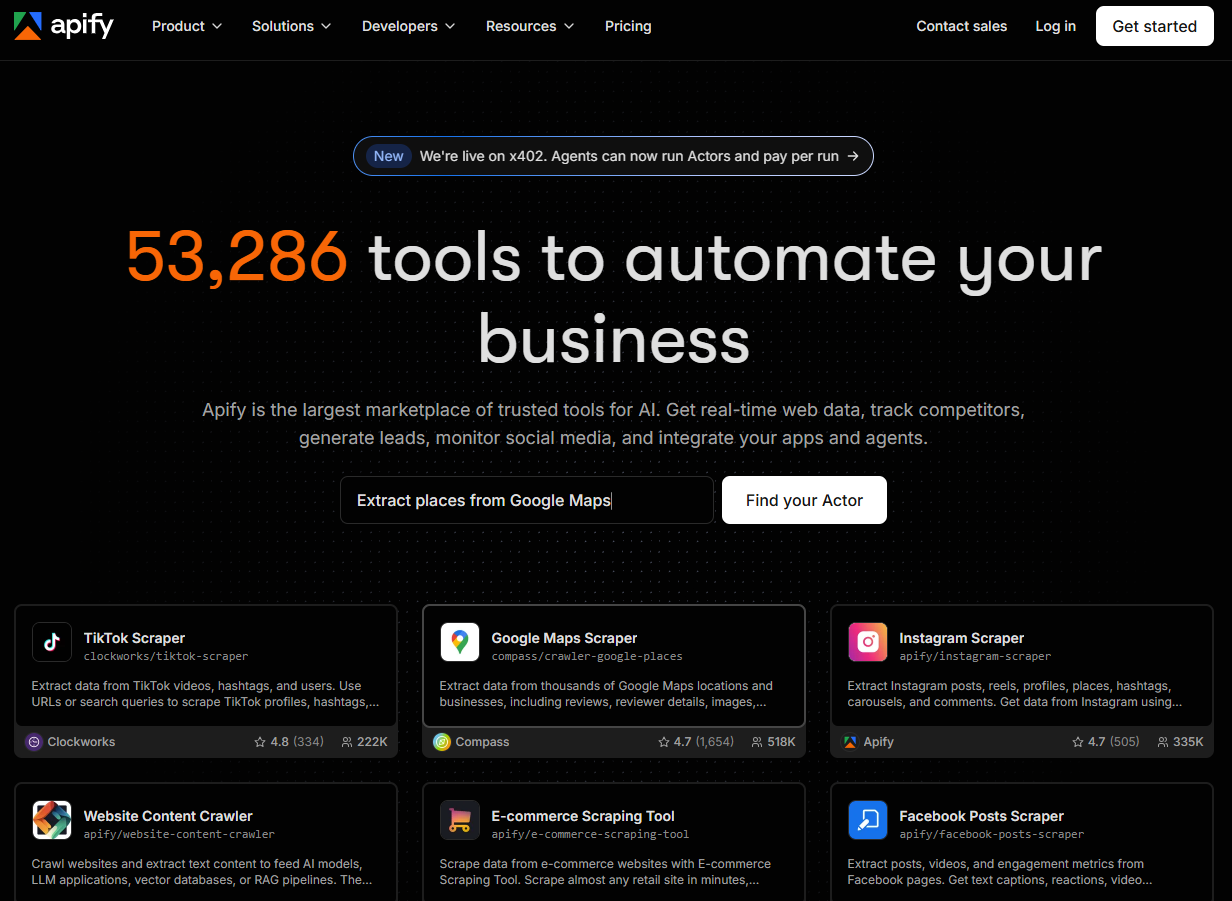Click the users icon beside 222K
The image size is (1232, 901).
click(x=347, y=742)
